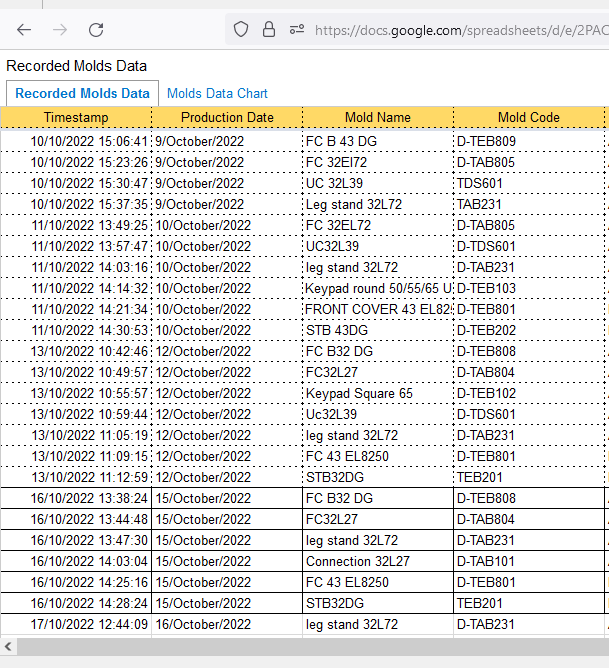Select cell FC B 43 DG
Image resolution: width=609 pixels, height=668 pixels.
coord(378,141)
